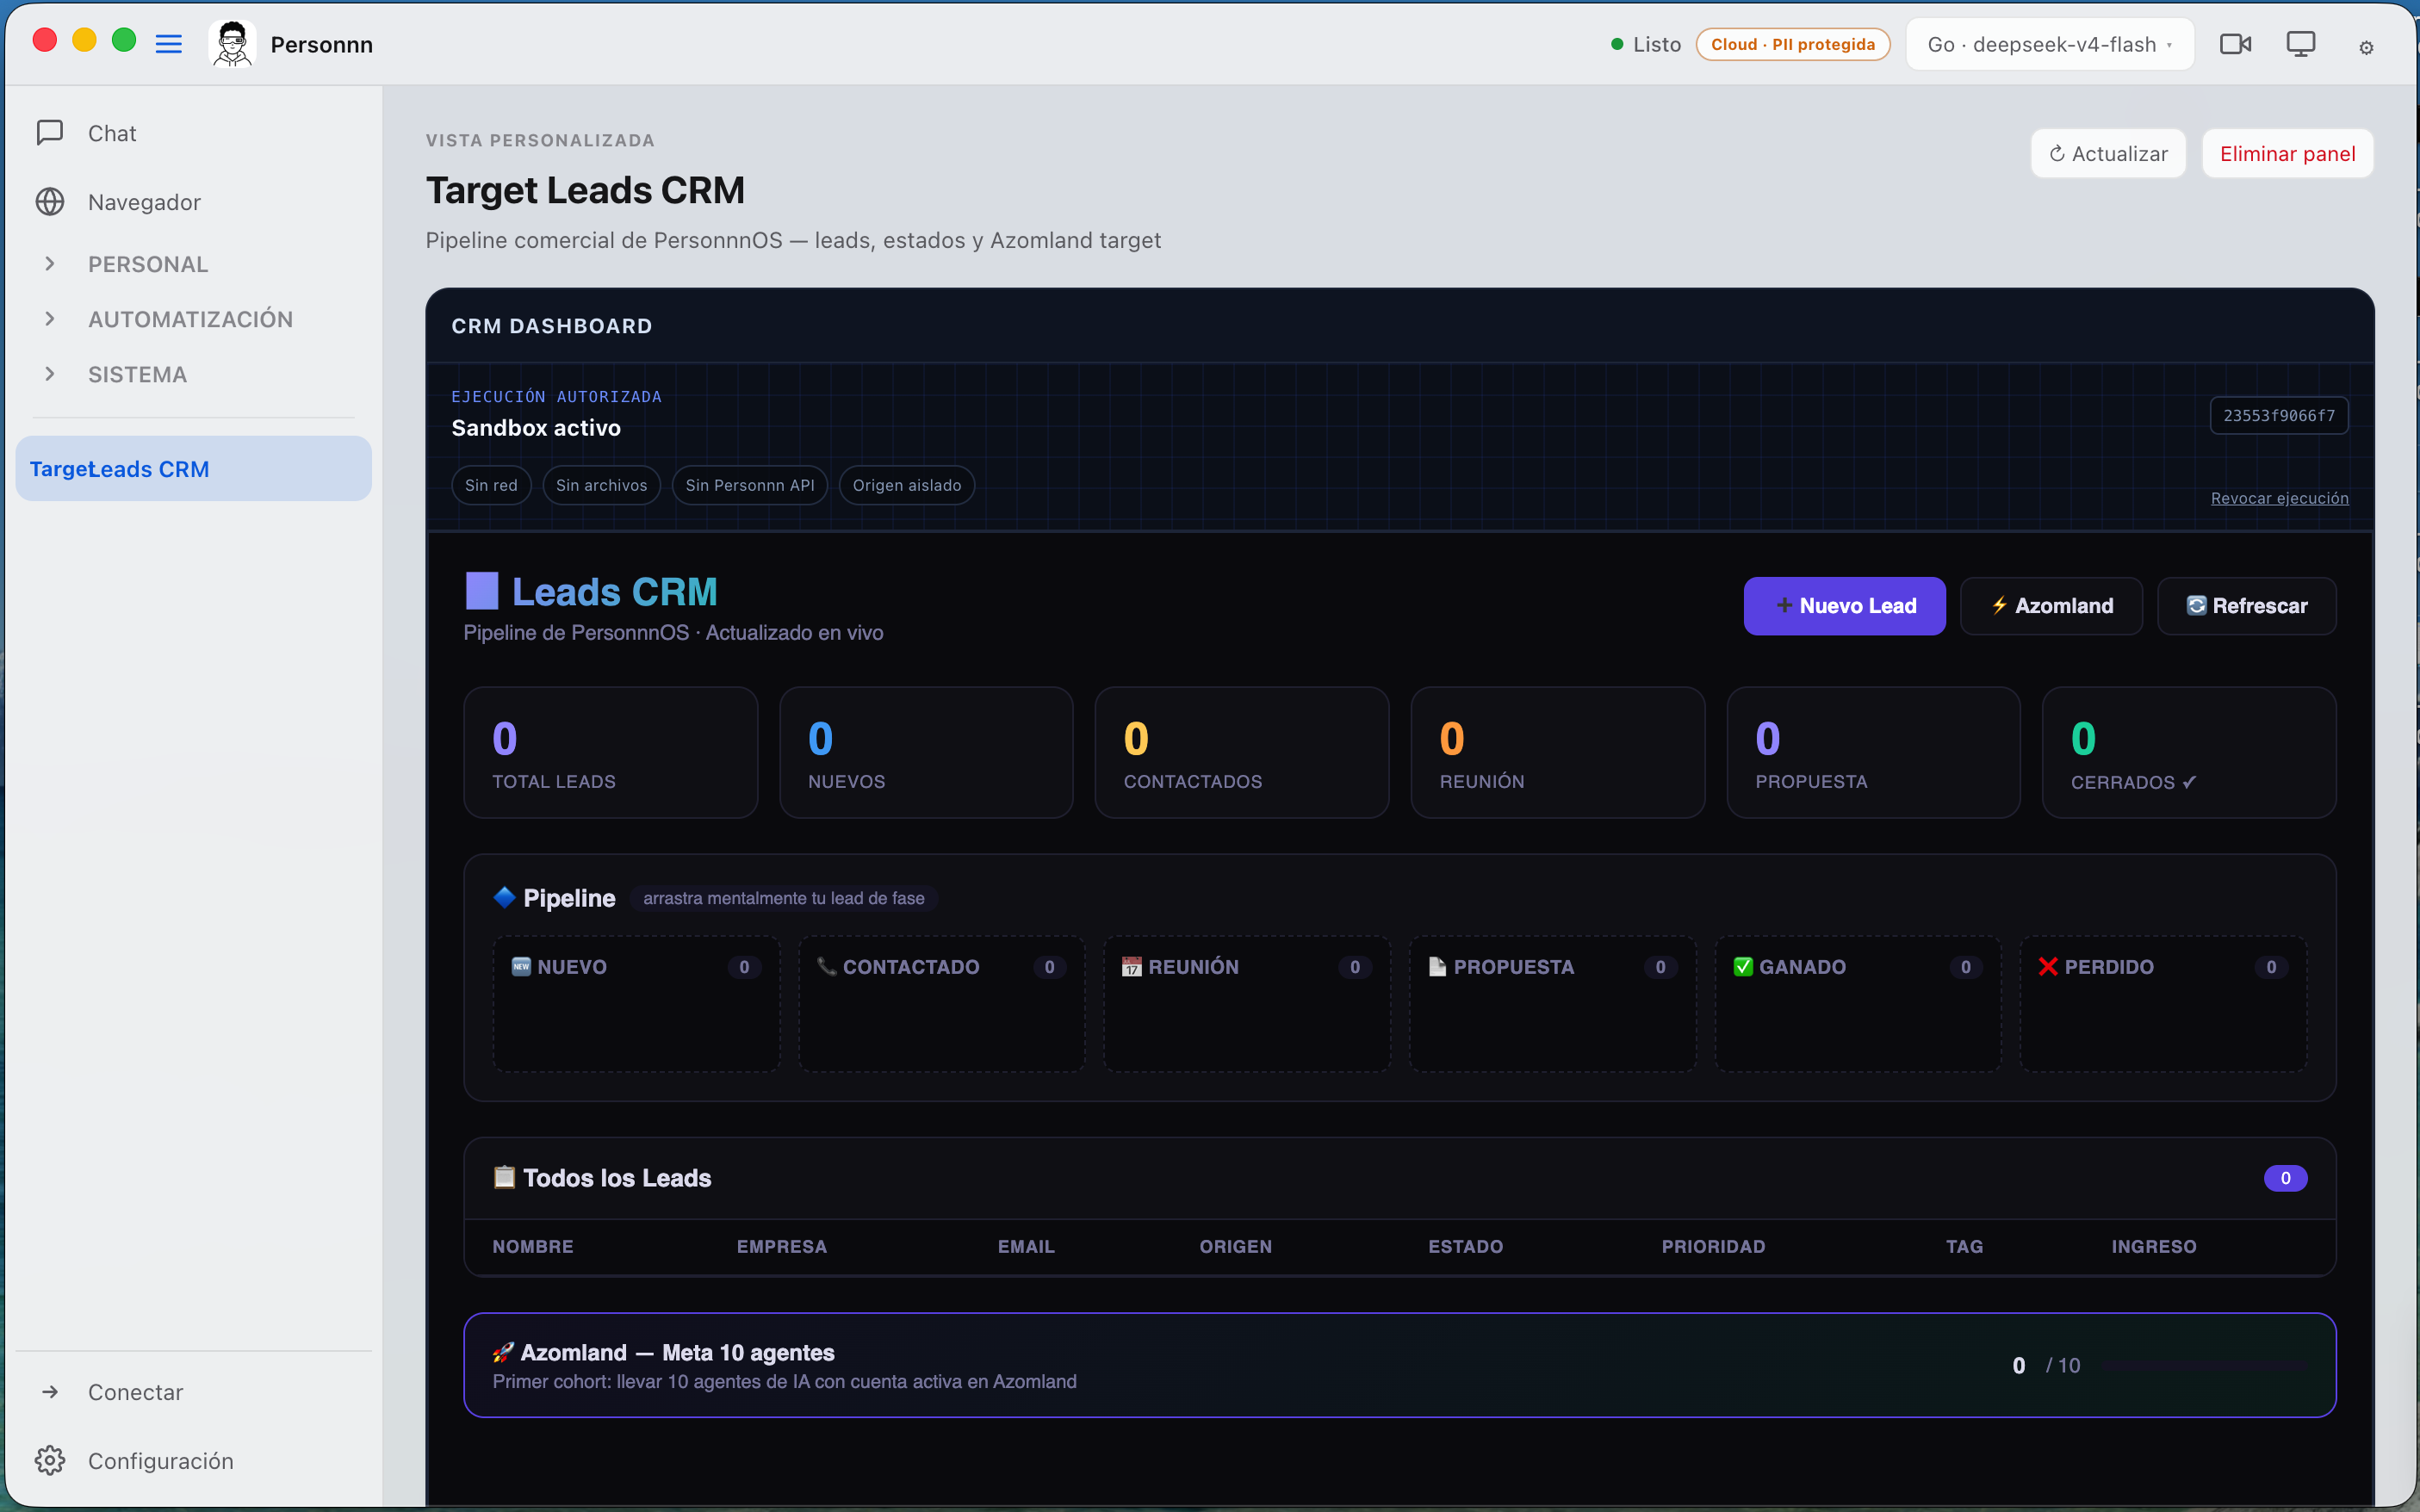
Task: Click the Personnn avatar logo
Action: pyautogui.click(x=232, y=44)
